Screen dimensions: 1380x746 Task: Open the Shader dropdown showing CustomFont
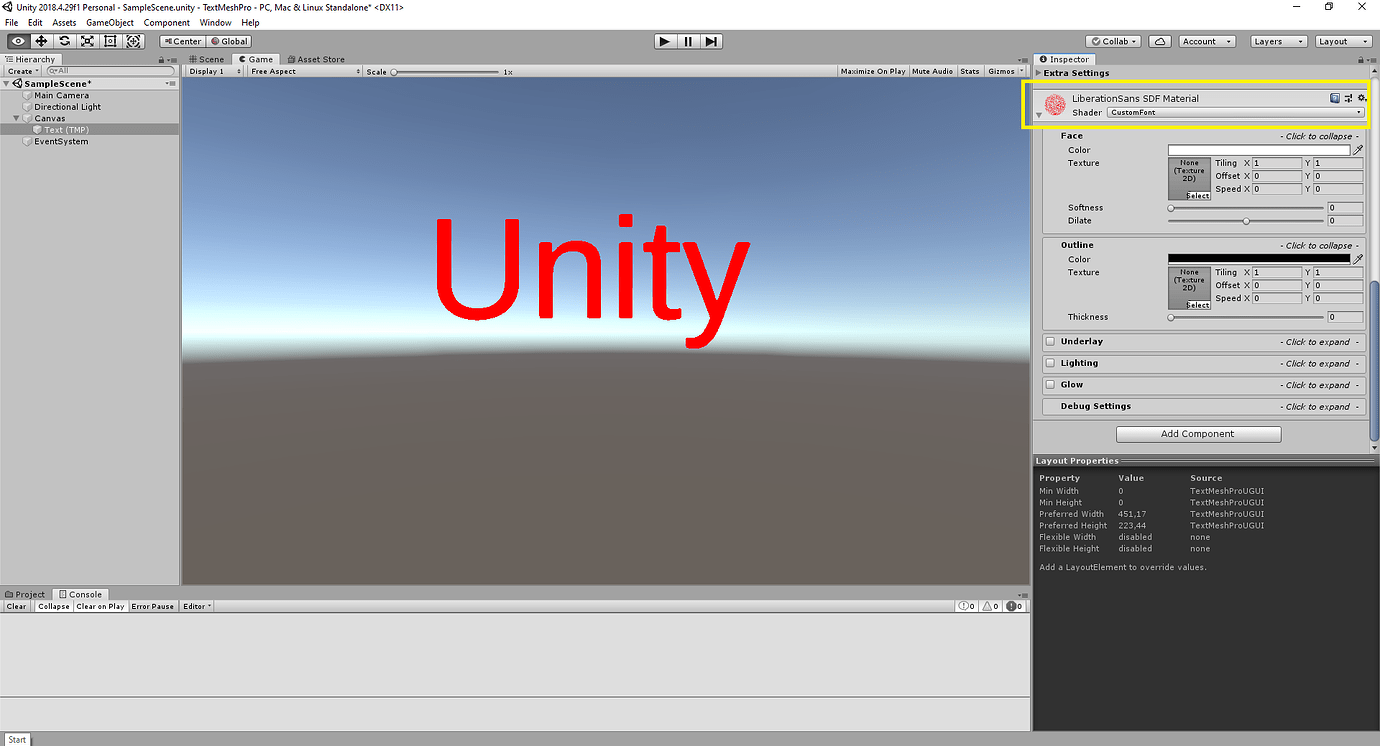click(x=1236, y=112)
